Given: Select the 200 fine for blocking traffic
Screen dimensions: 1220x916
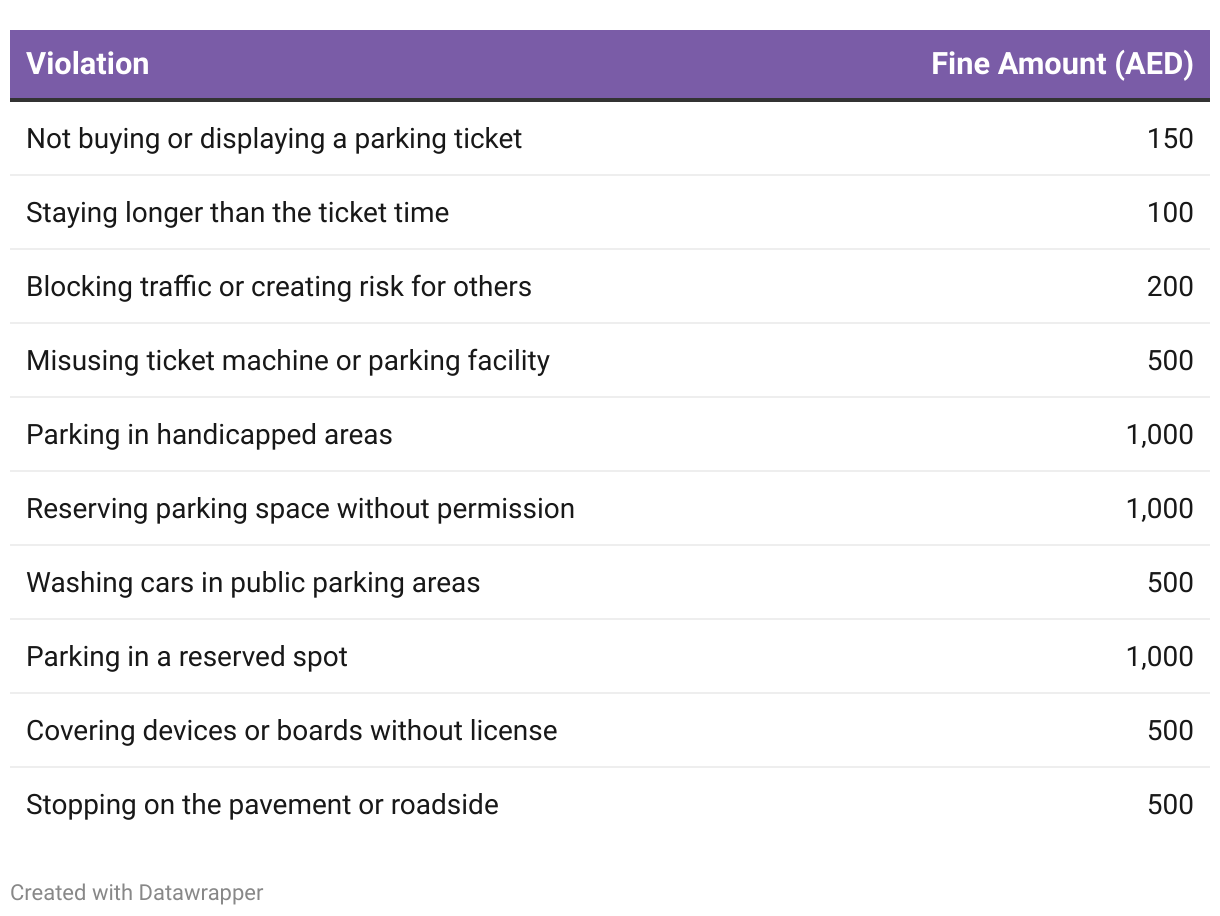Looking at the screenshot, I should click(1170, 286).
